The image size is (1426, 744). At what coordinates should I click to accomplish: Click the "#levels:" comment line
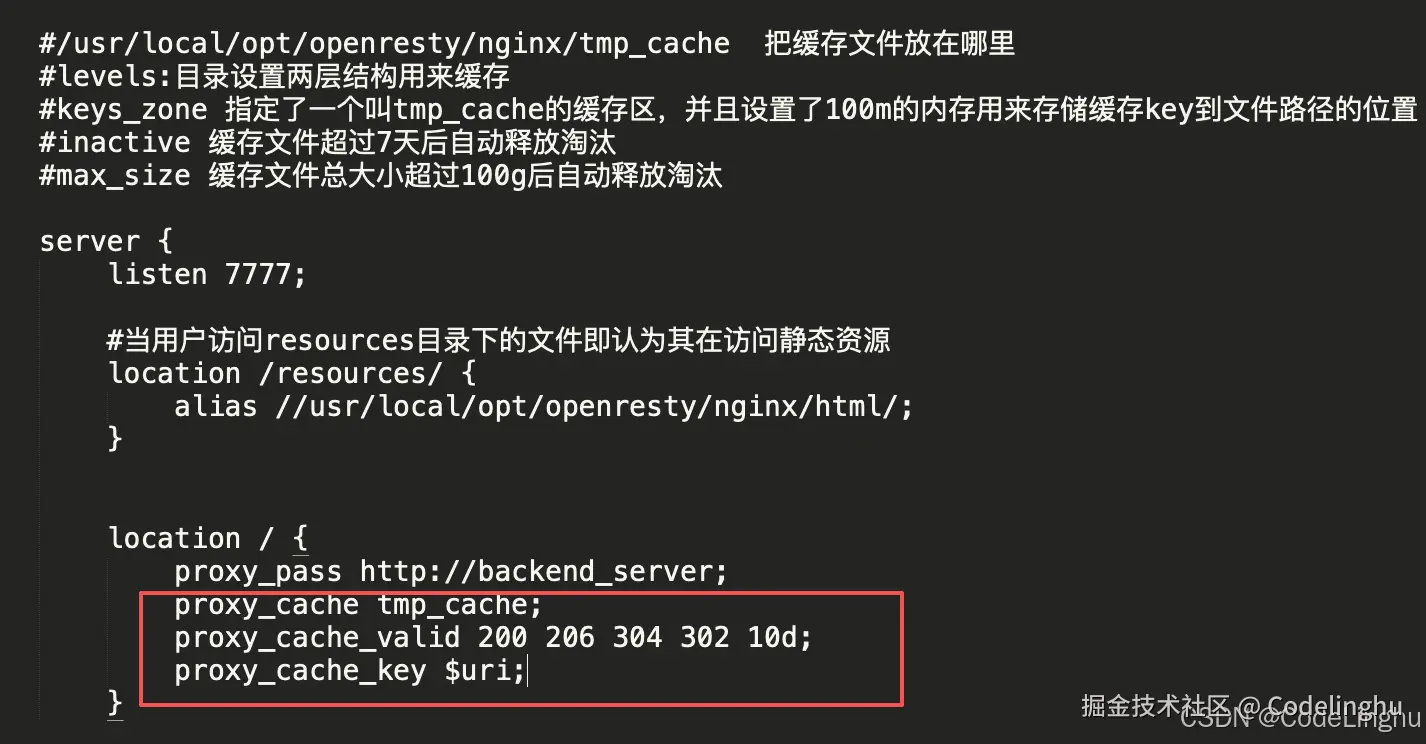[274, 77]
